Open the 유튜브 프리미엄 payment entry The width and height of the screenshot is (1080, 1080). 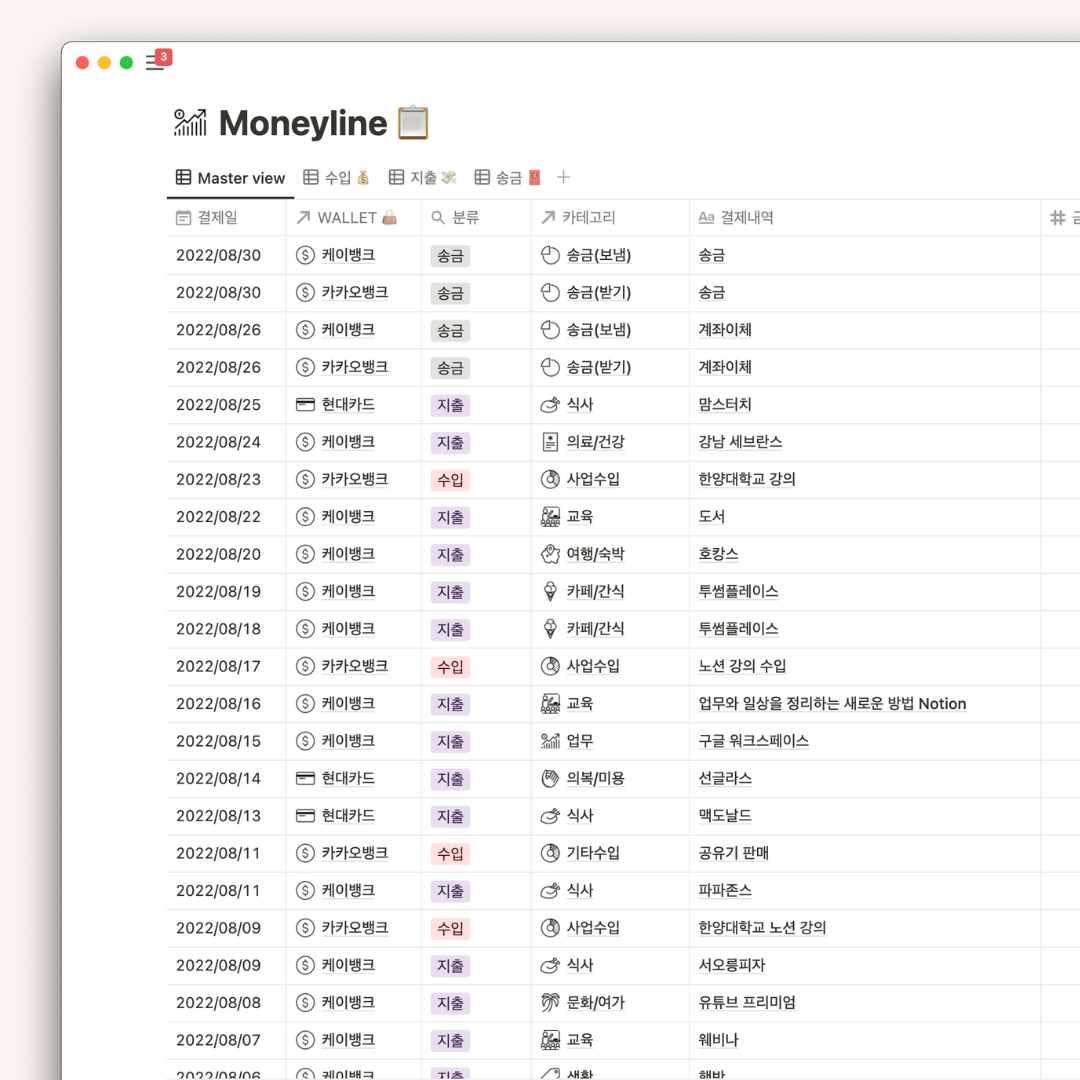click(747, 1002)
